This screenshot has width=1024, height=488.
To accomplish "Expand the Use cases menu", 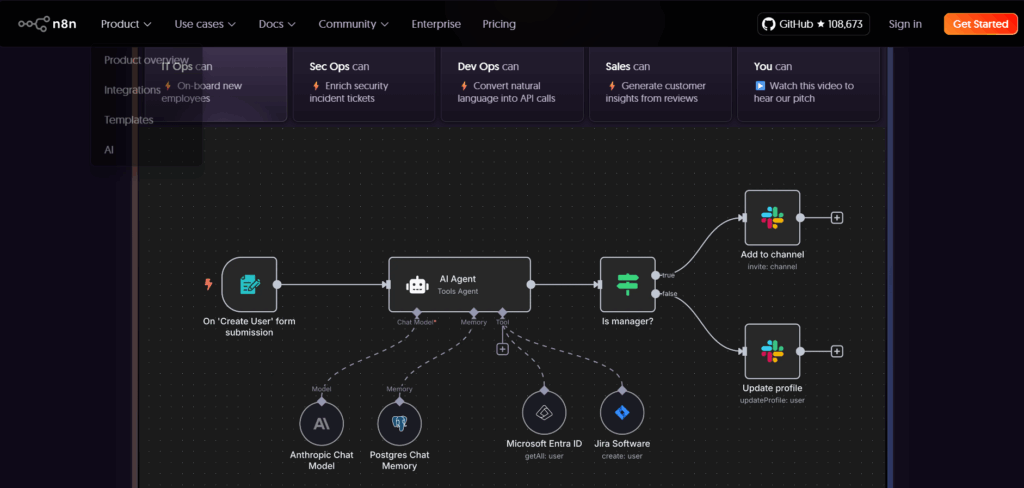I will pyautogui.click(x=205, y=24).
